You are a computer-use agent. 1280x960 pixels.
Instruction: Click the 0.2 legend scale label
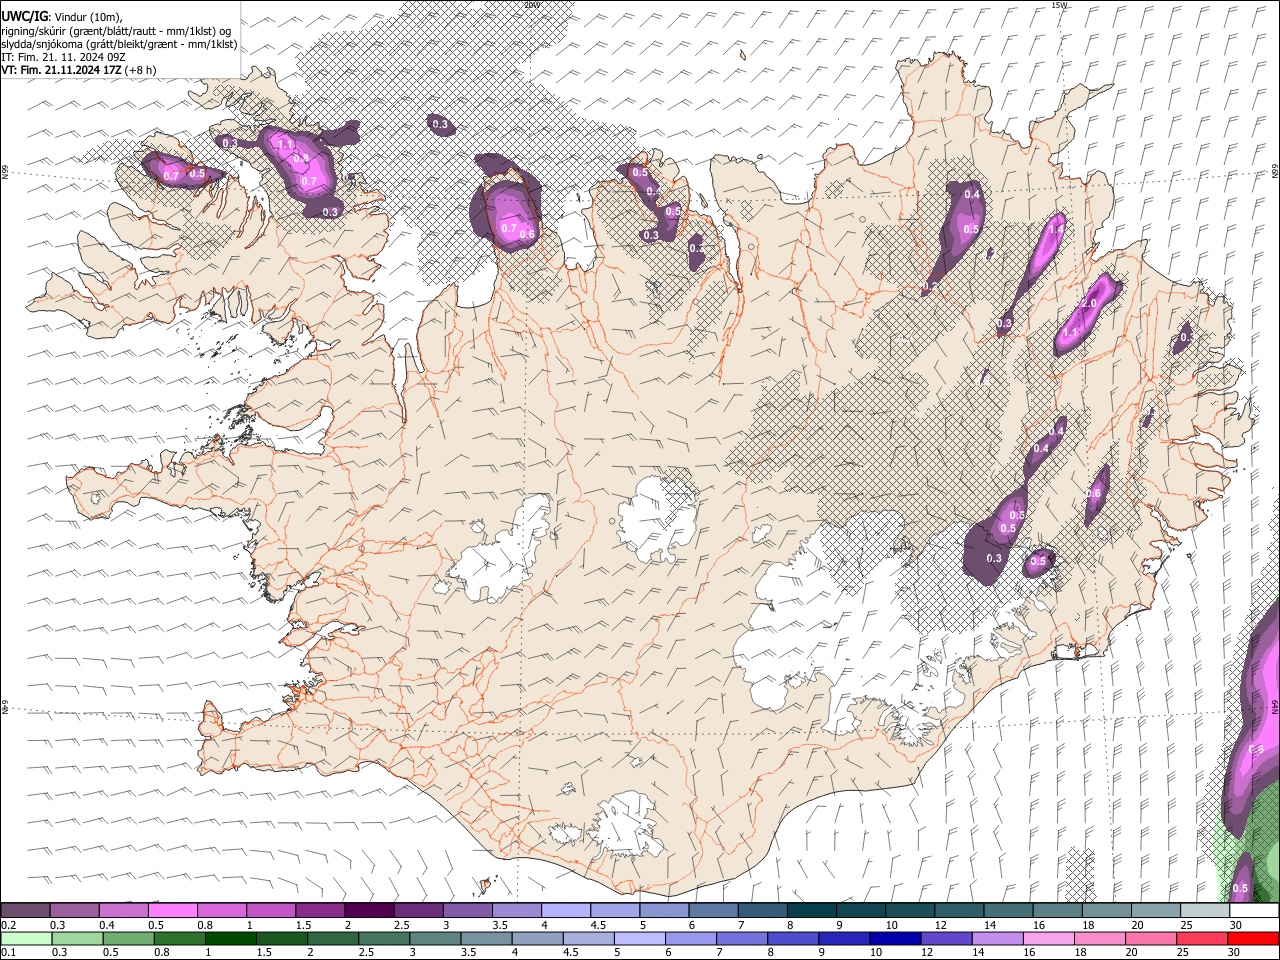click(9, 925)
